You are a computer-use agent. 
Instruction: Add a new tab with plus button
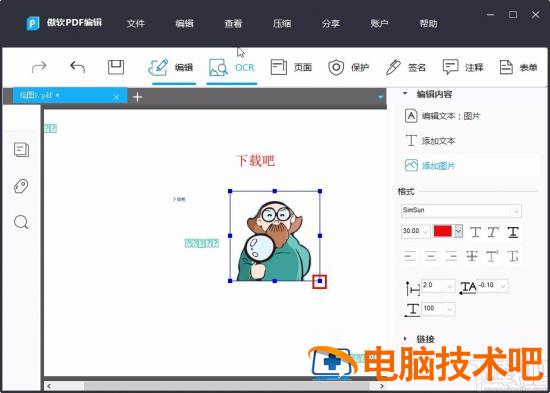(138, 97)
